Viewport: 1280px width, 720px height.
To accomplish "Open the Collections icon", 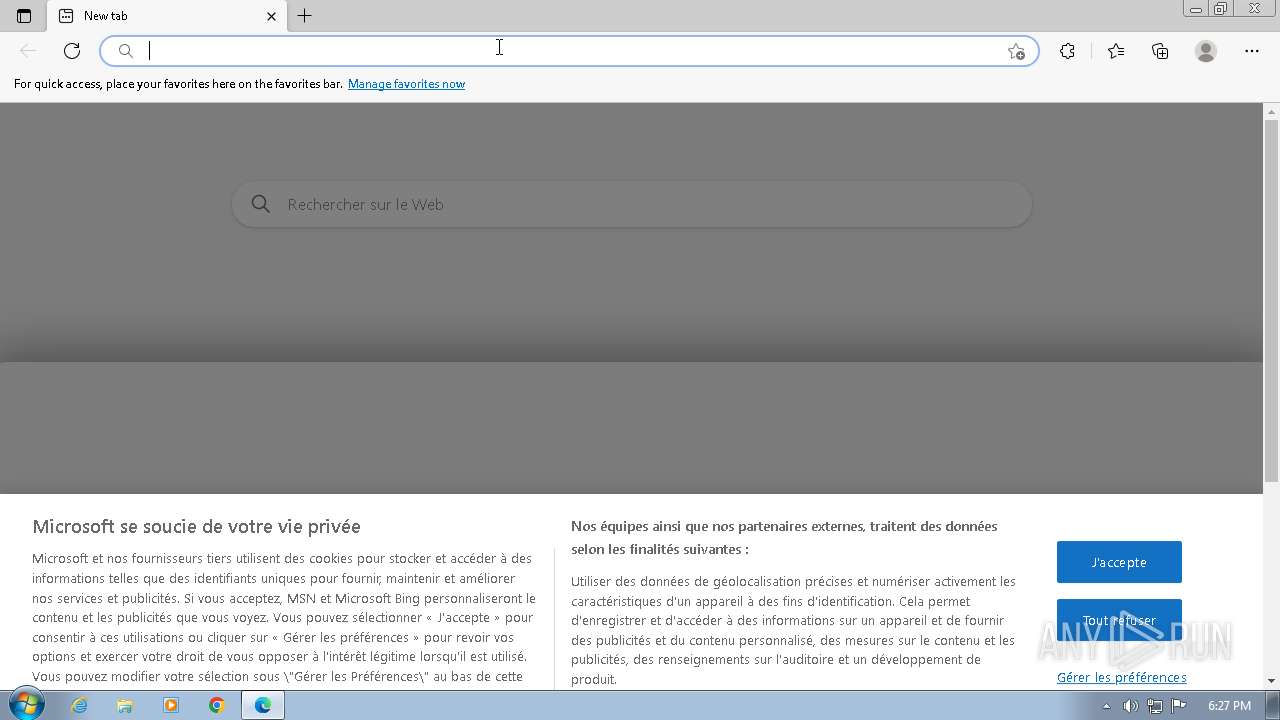I will (x=1160, y=51).
